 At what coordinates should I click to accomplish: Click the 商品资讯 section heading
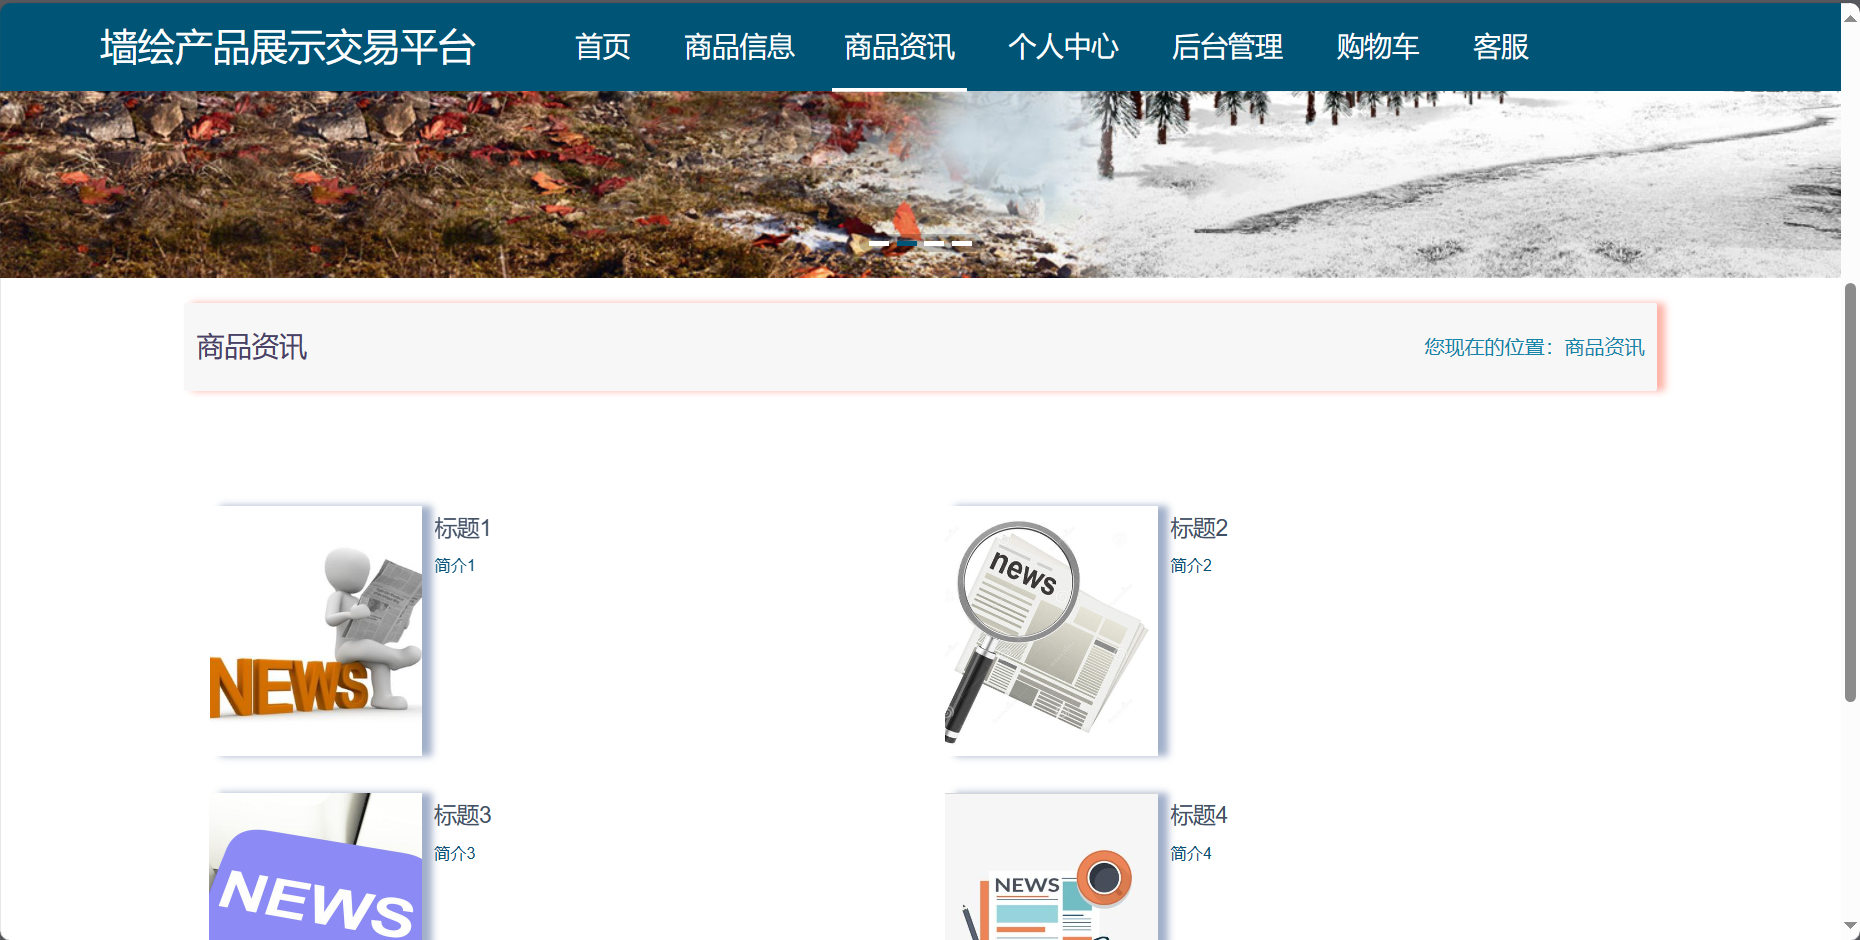[x=252, y=347]
